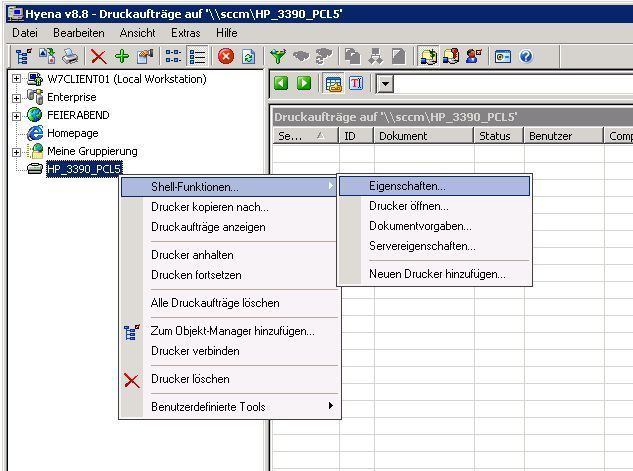Click the blue question mark help icon
This screenshot has height=471, width=633.
pyautogui.click(x=526, y=57)
